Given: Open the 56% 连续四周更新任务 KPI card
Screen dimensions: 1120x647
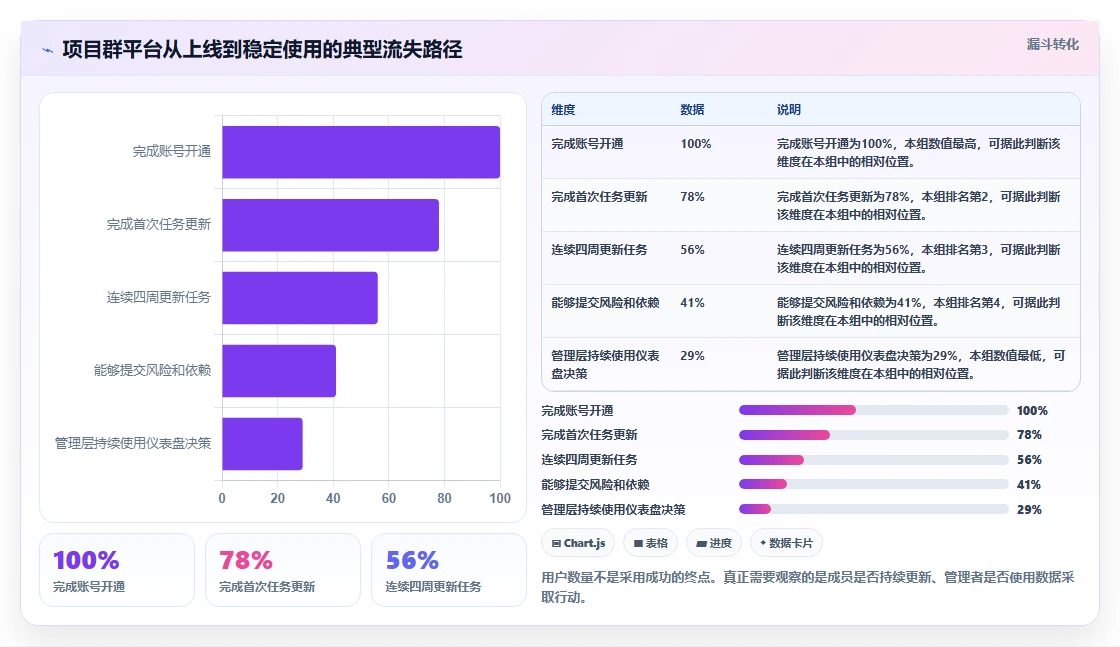Looking at the screenshot, I should point(449,570).
